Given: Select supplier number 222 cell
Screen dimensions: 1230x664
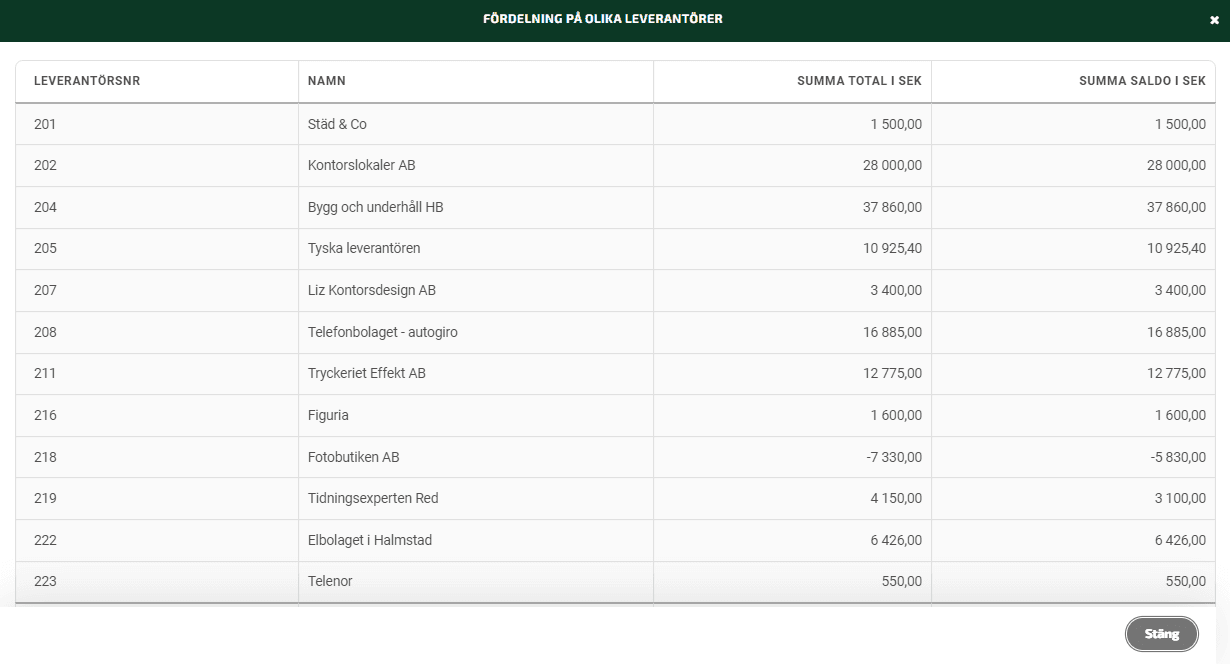Looking at the screenshot, I should (157, 540).
